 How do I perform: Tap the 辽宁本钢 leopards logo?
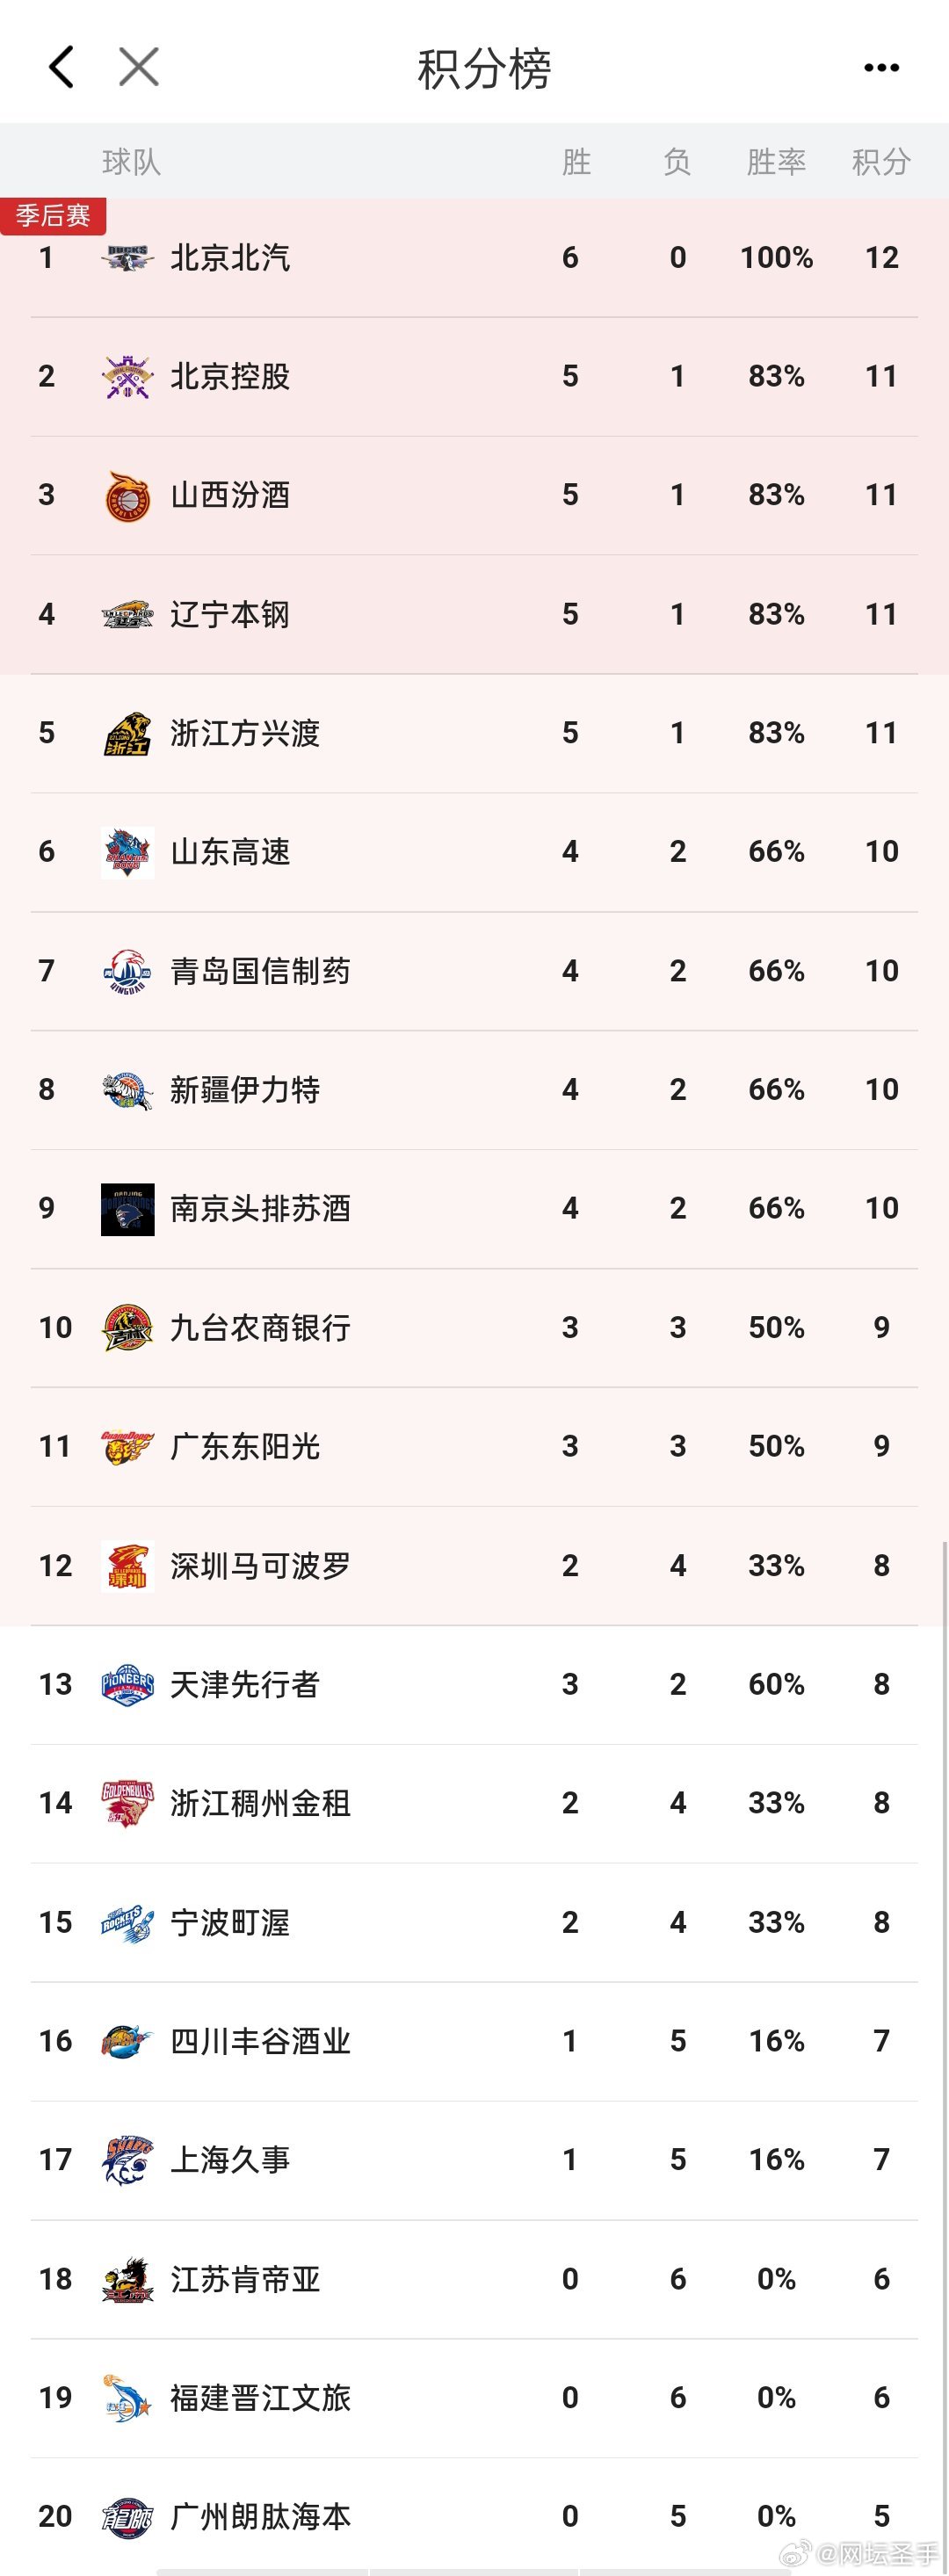(x=127, y=613)
